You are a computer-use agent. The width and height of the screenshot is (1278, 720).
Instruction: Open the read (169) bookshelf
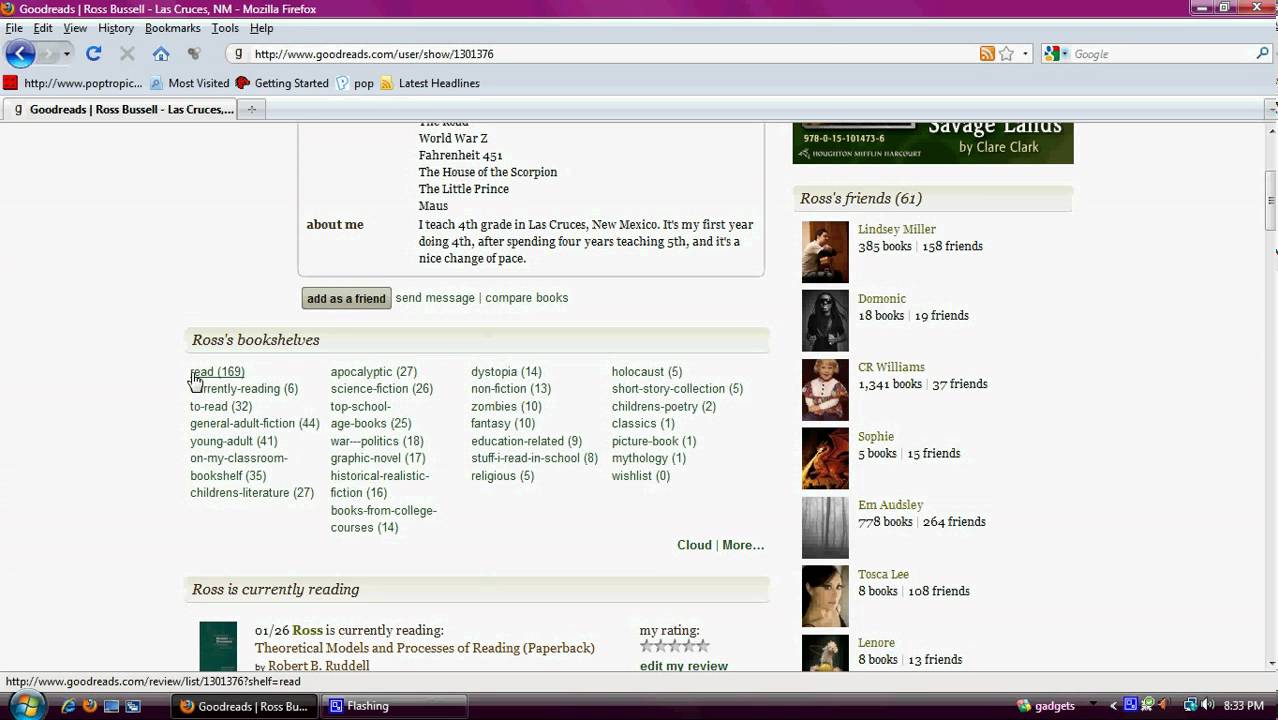point(217,372)
